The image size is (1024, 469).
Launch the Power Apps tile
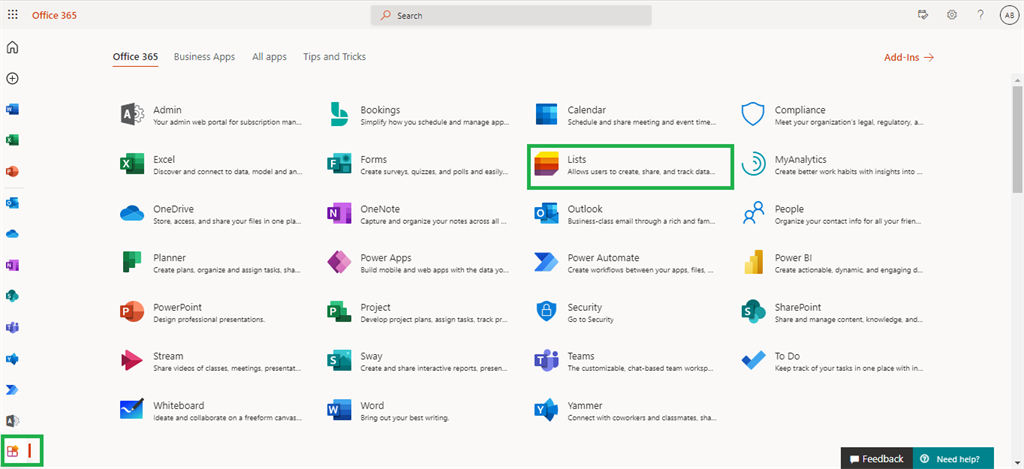point(418,263)
